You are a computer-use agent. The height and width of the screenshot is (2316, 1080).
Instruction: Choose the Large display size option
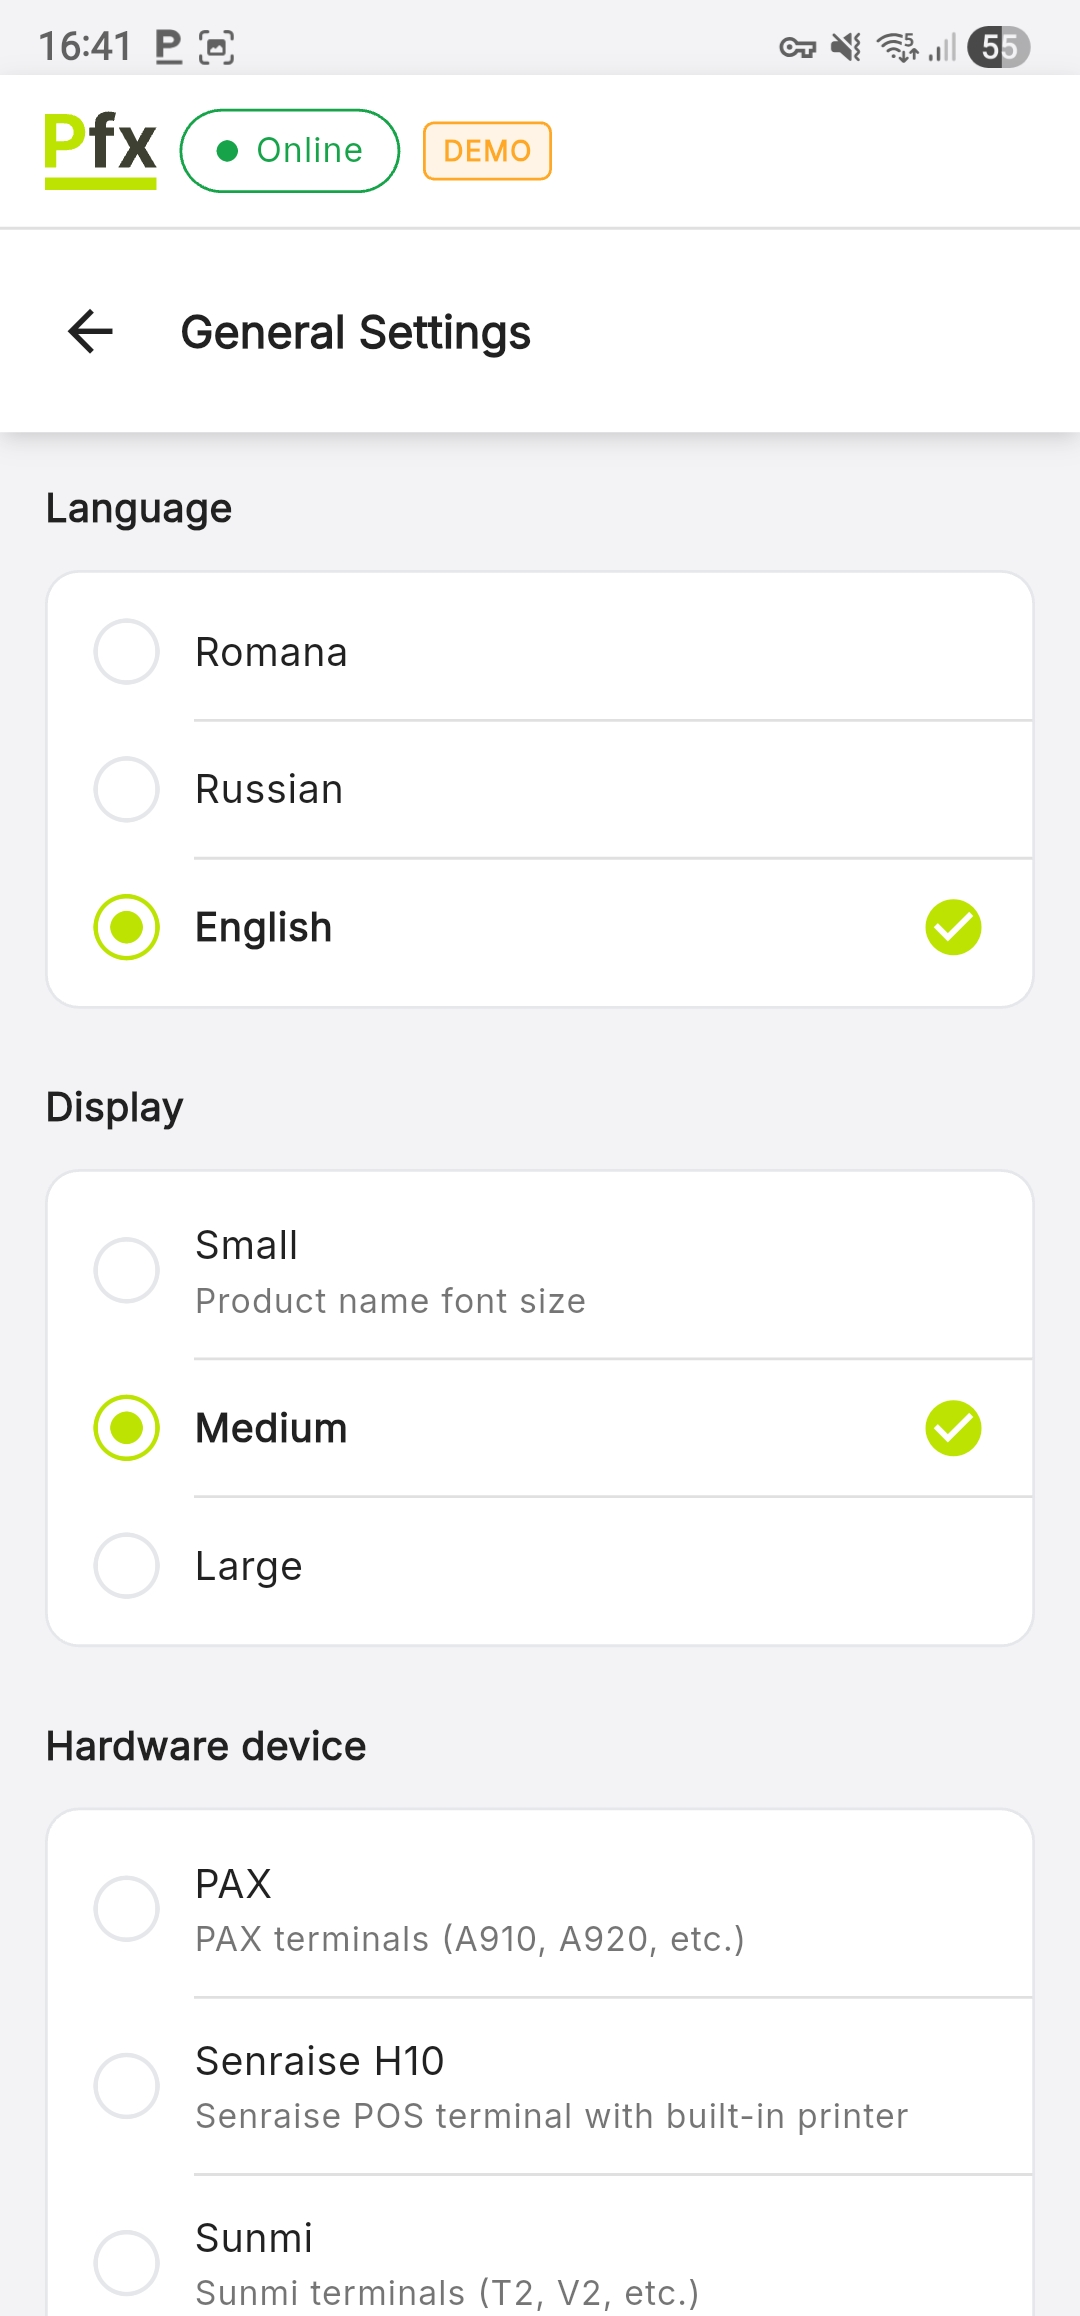click(127, 1566)
